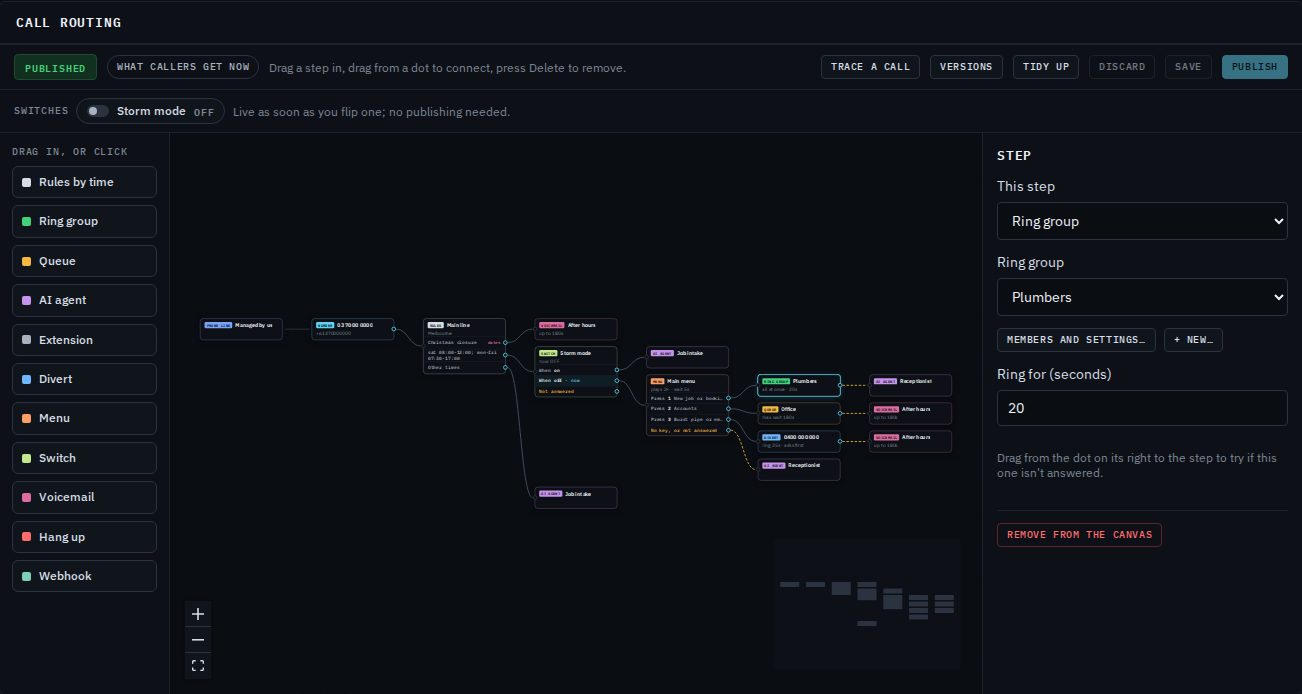Add a Webhook step
Image resolution: width=1302 pixels, height=694 pixels.
pos(84,576)
